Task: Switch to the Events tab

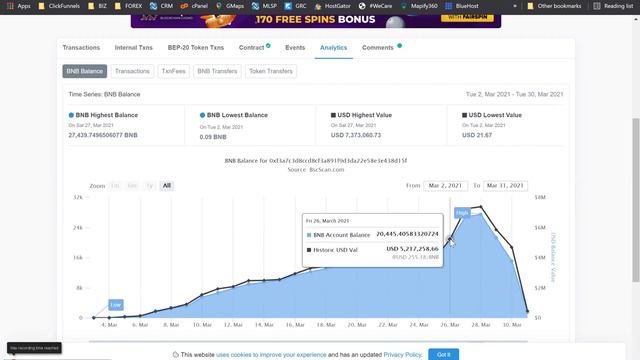Action: [x=295, y=48]
